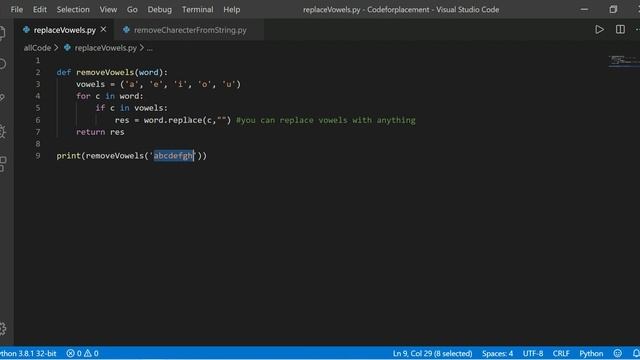Click the Python file icon on removeCharecterFromString tab

[x=127, y=30]
